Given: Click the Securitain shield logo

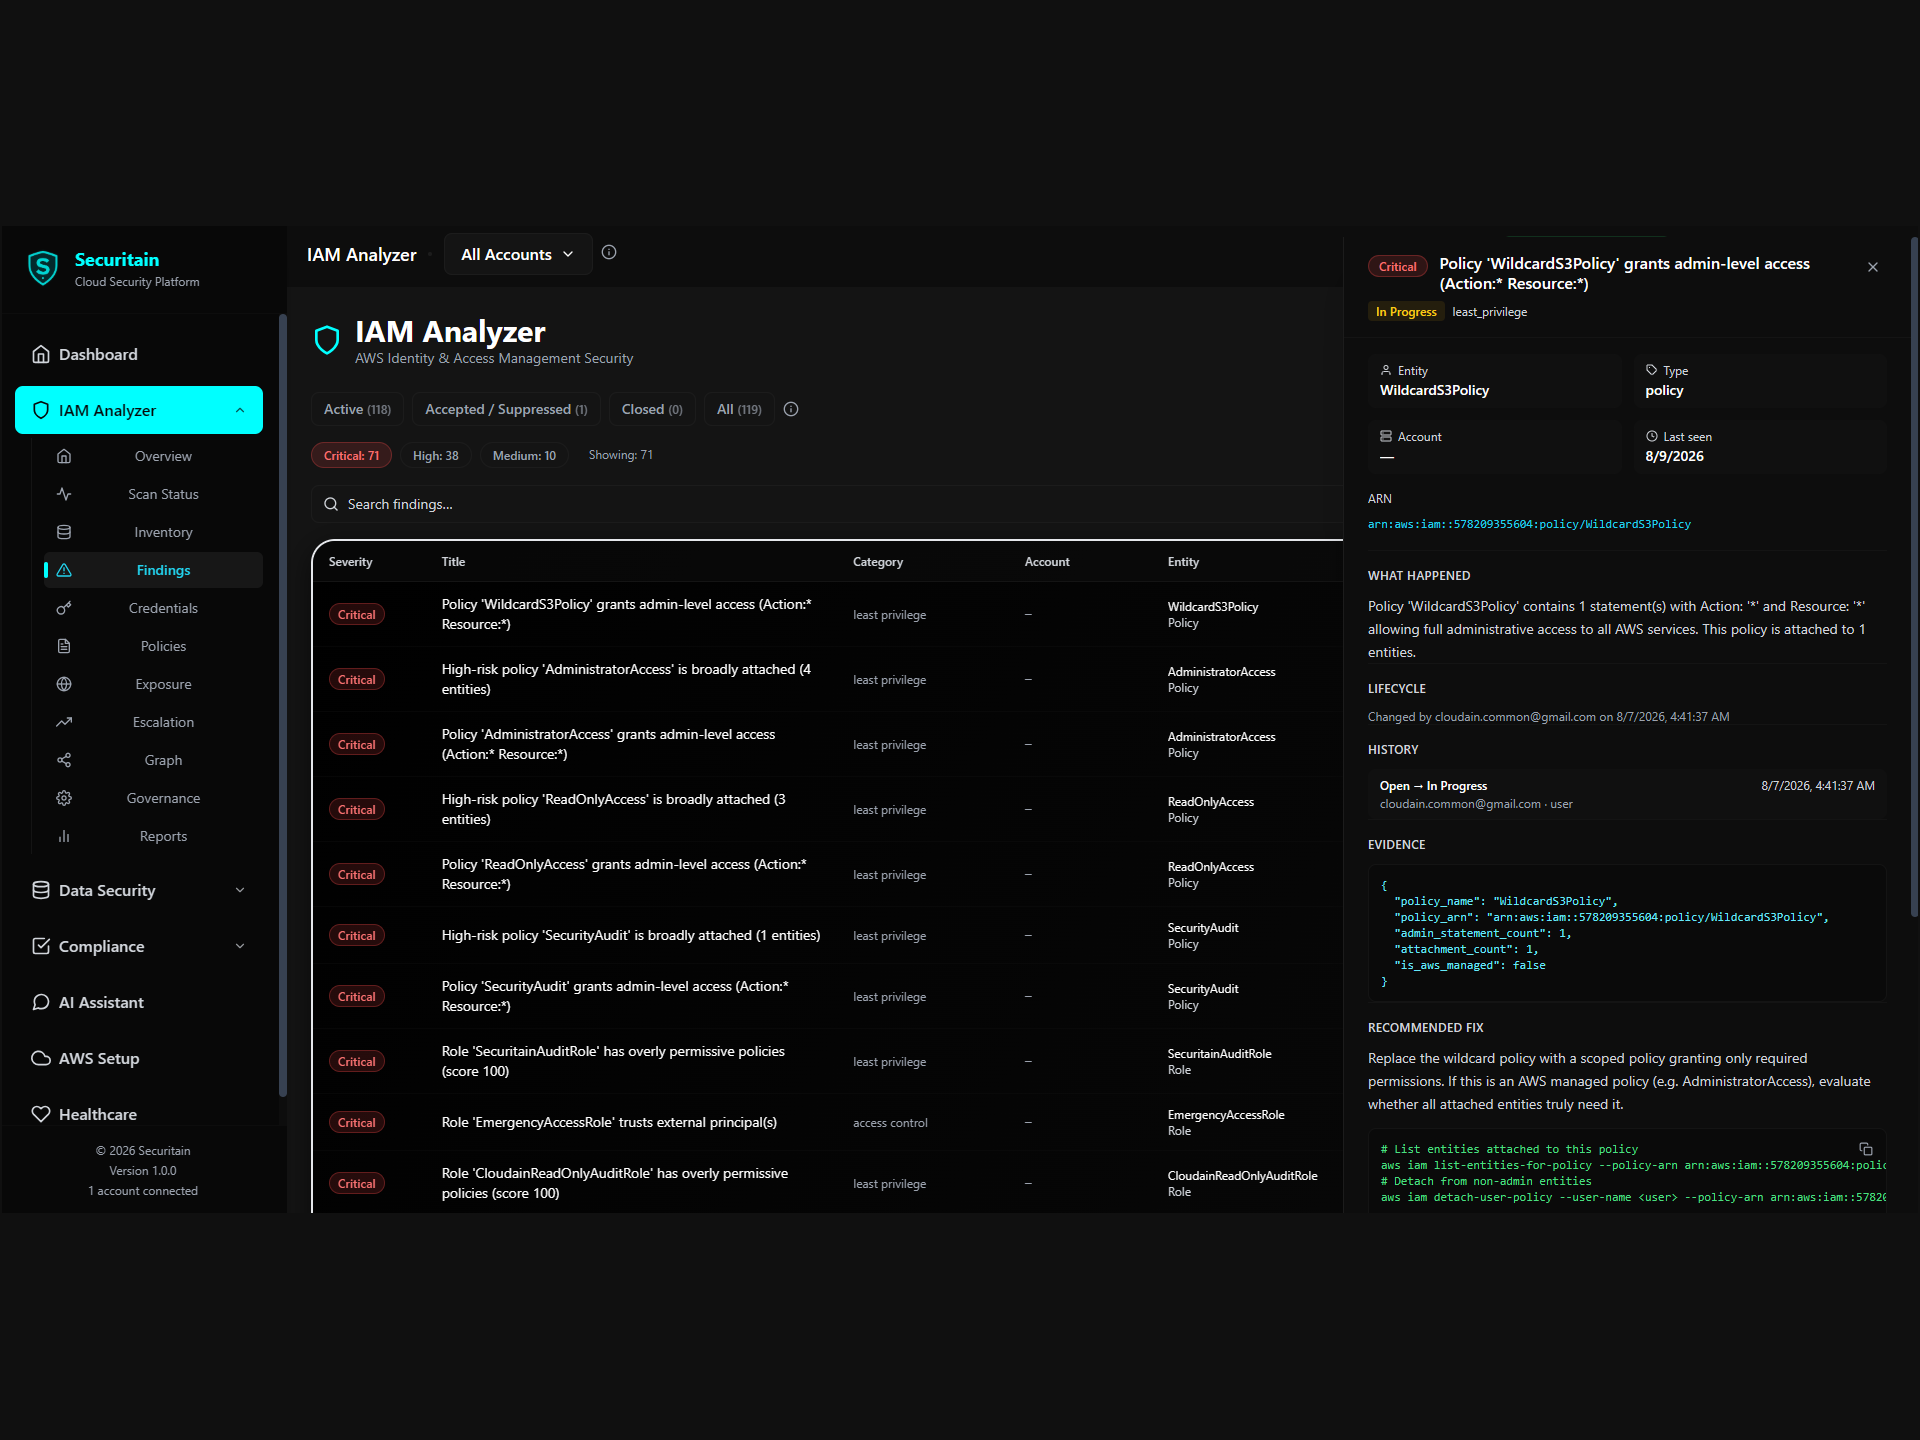Looking at the screenshot, I should tap(43, 268).
